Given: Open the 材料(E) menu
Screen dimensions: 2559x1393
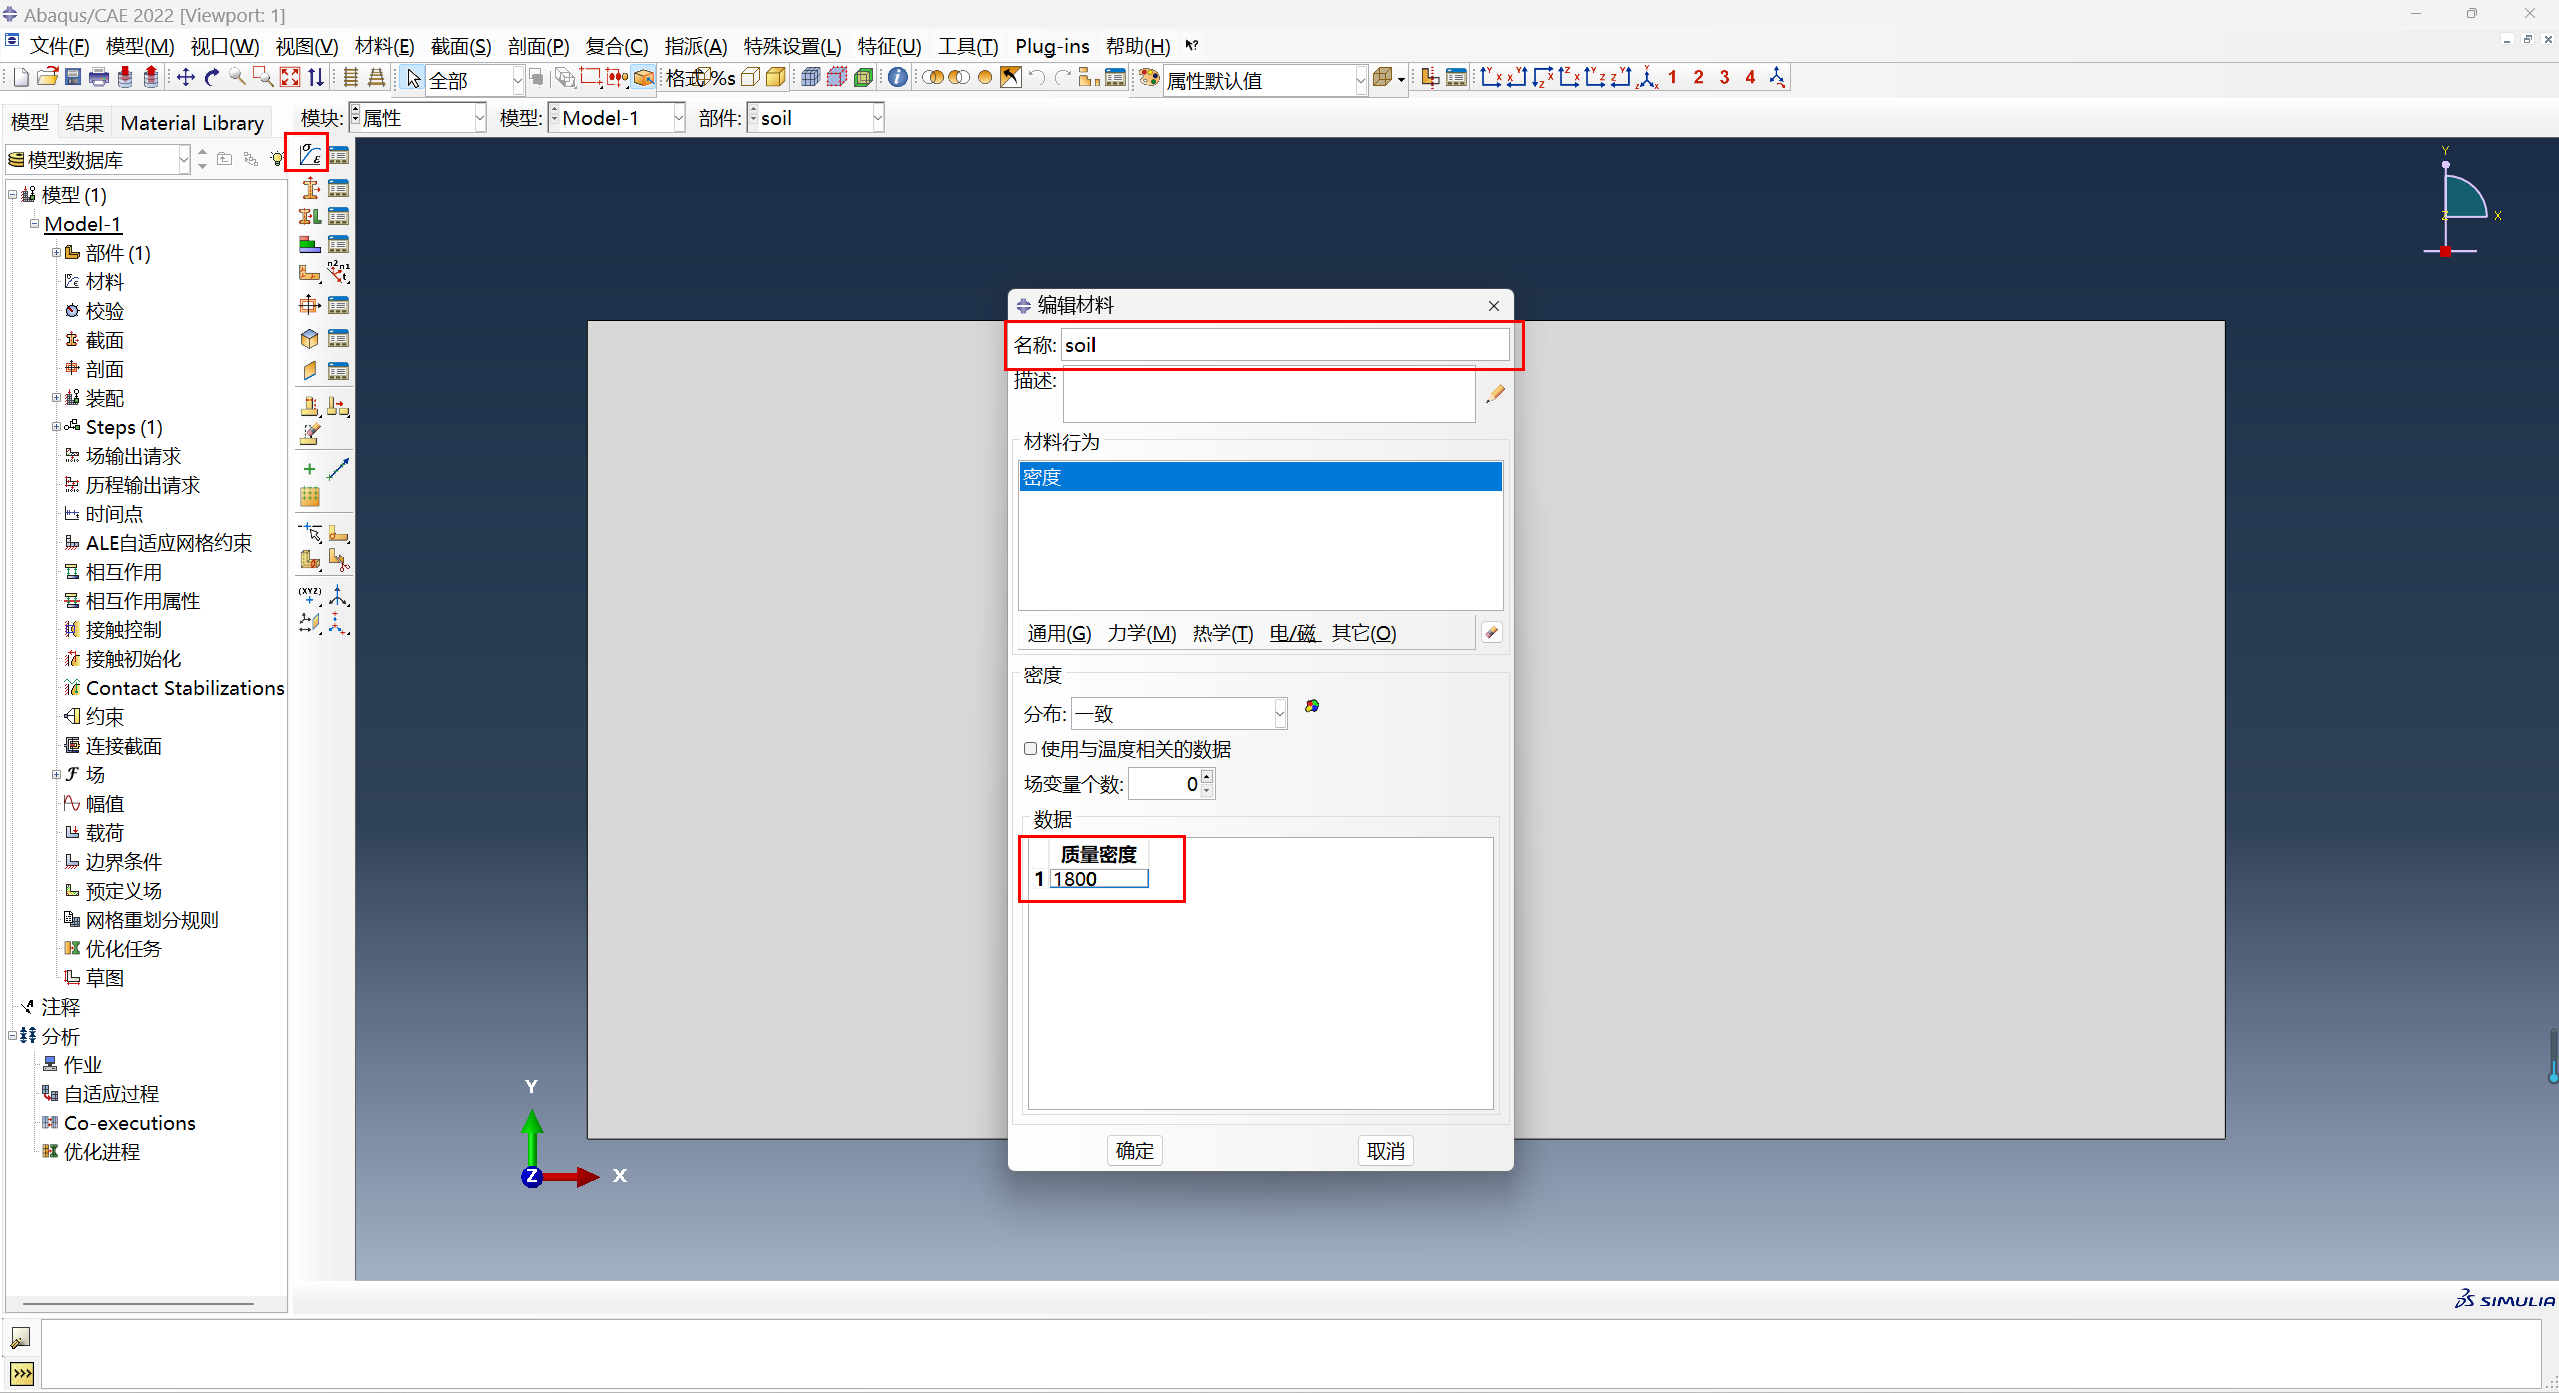Looking at the screenshot, I should tap(384, 46).
